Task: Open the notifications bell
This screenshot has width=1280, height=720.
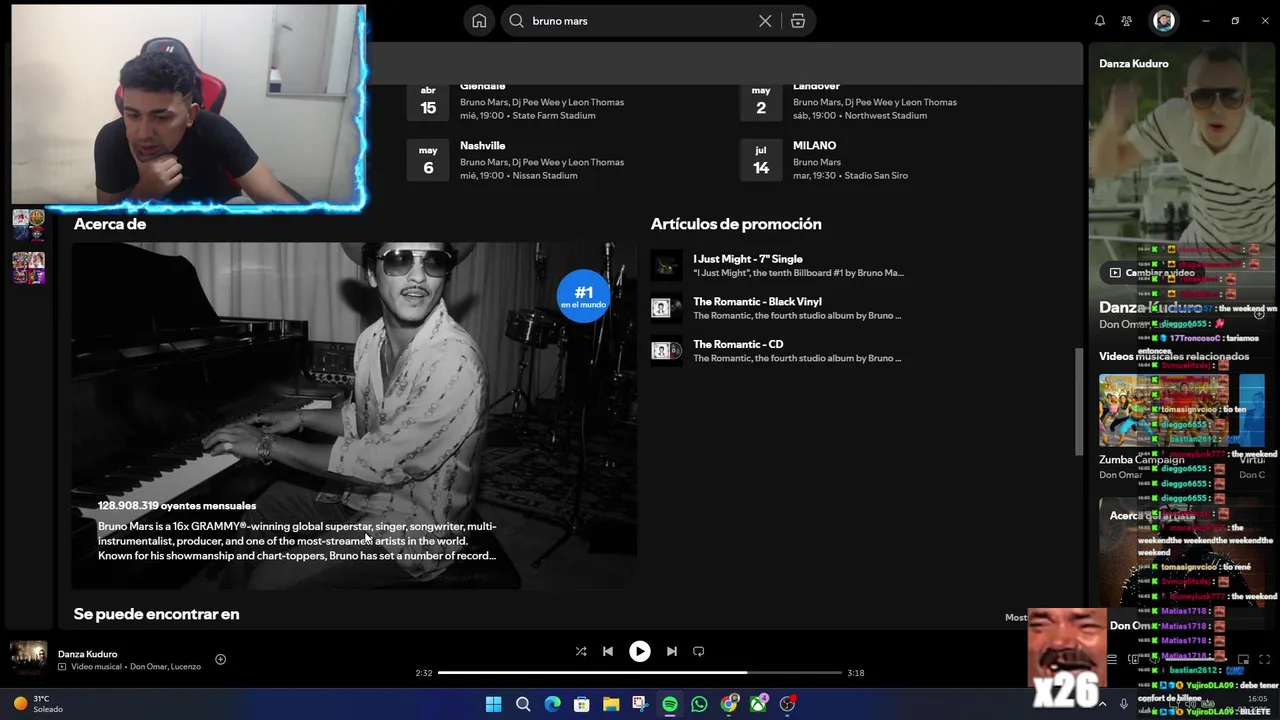Action: (x=1100, y=21)
